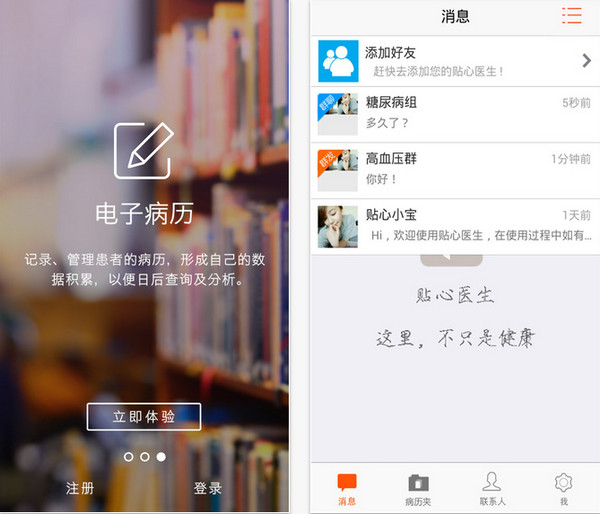Screen dimensions: 600x514
Task: Click the 消息 header title
Action: [x=455, y=16]
